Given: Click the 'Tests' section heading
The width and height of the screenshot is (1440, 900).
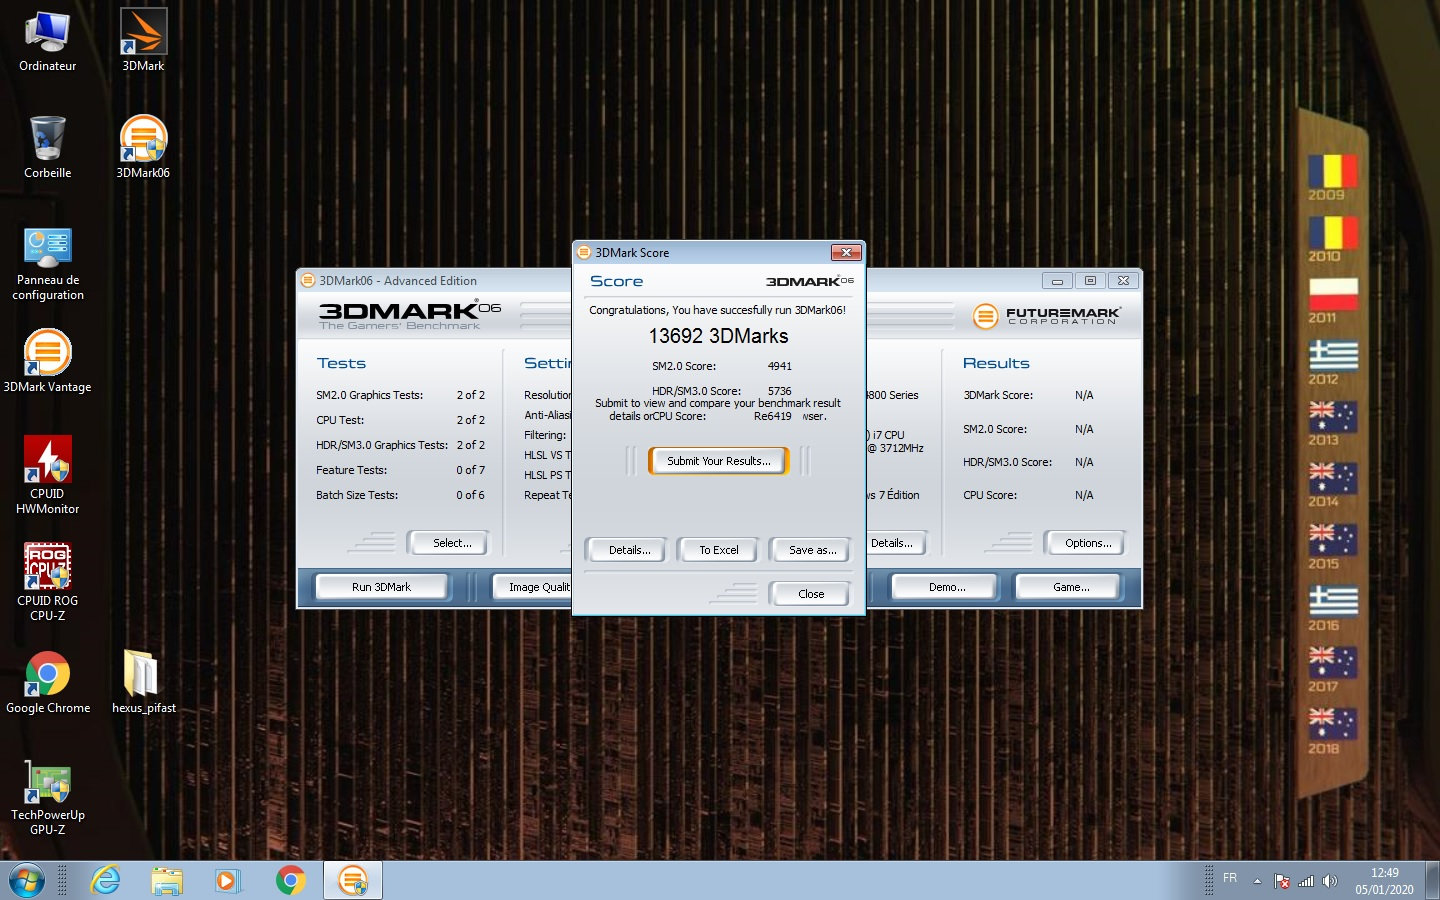Looking at the screenshot, I should click(x=341, y=363).
